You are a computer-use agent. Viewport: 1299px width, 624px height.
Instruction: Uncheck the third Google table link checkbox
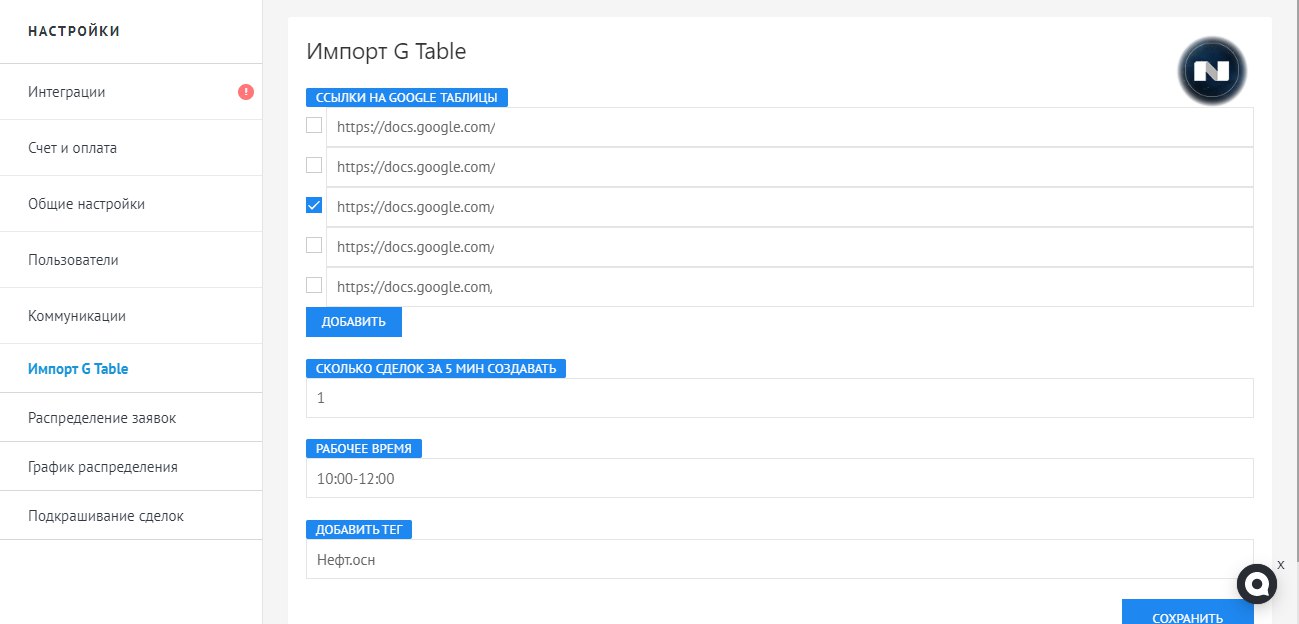[x=314, y=205]
